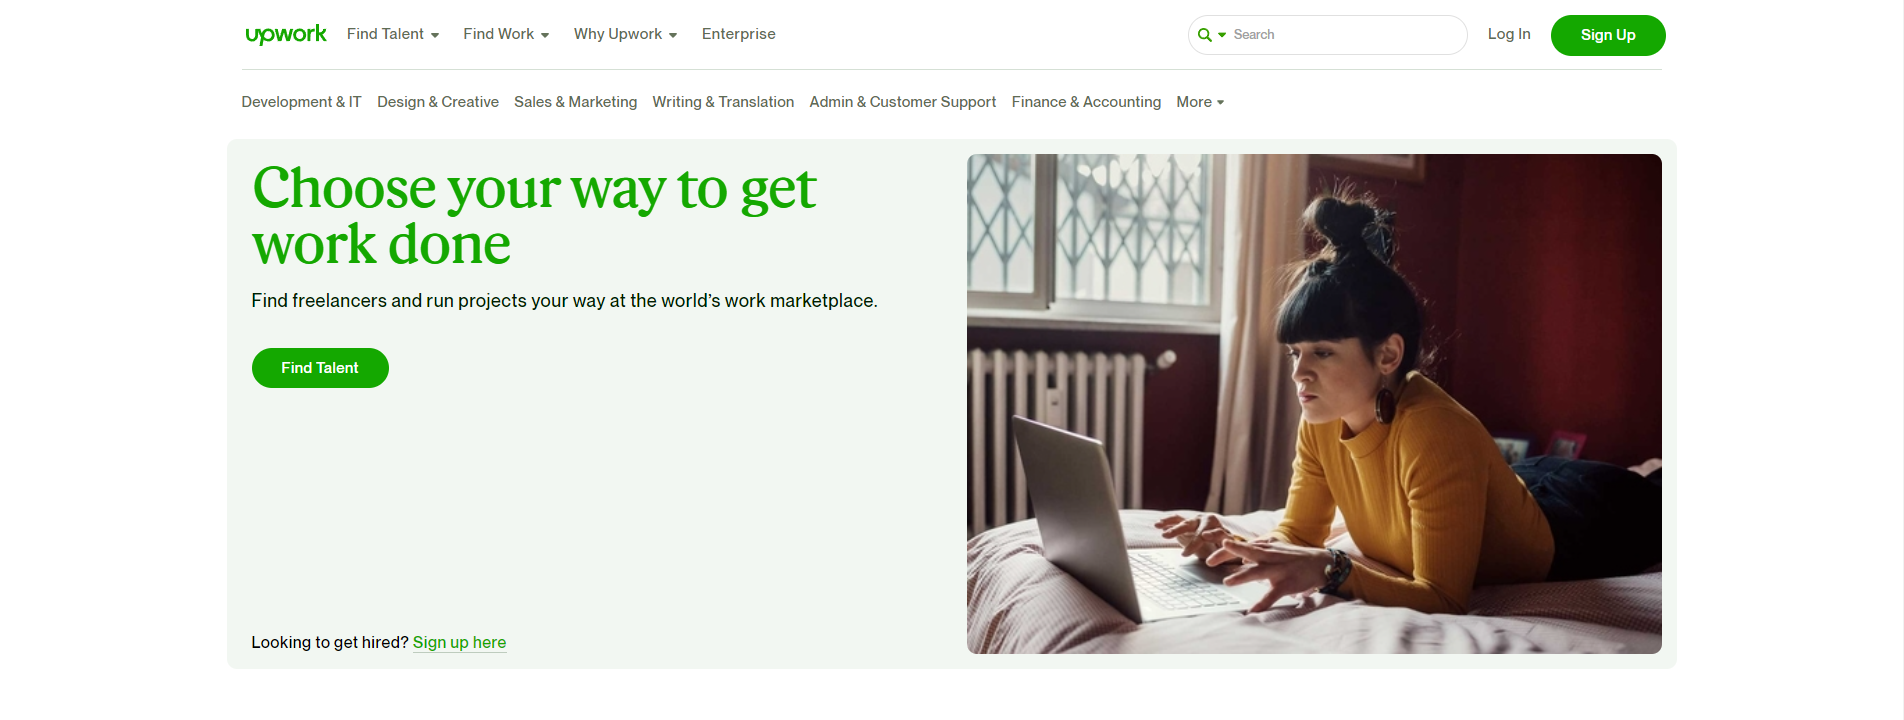
Task: Select the Design & Creative category
Action: (438, 102)
